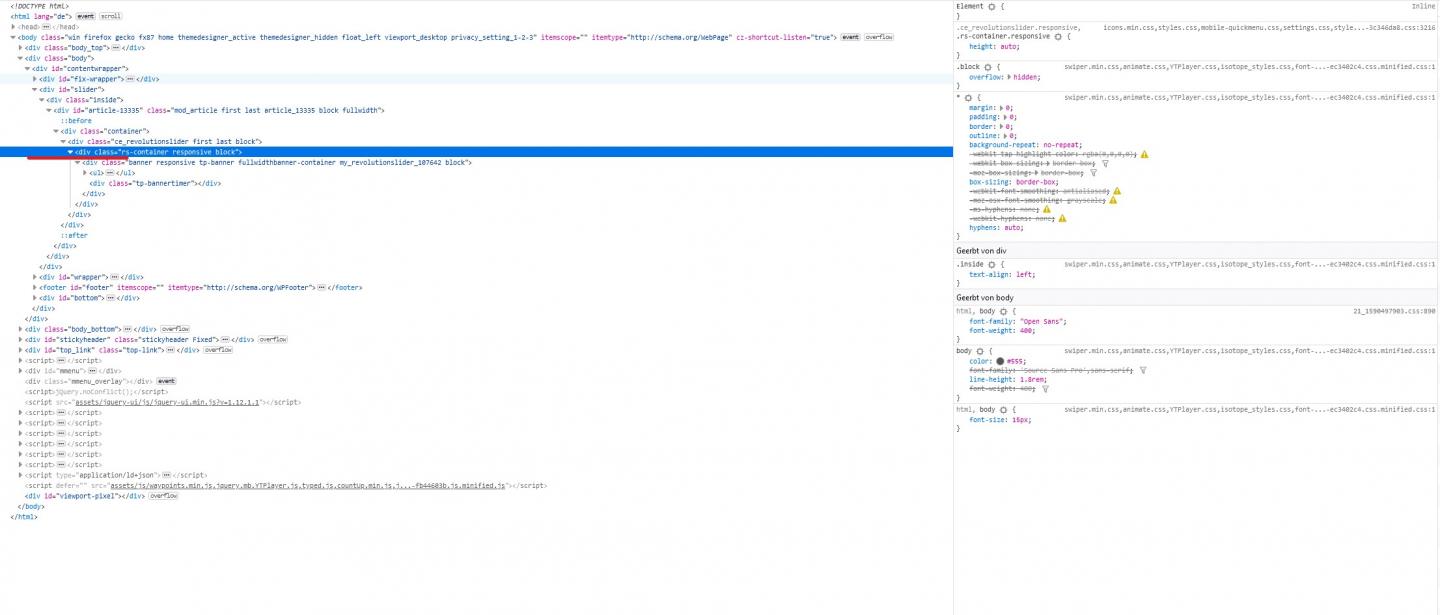The image size is (1440, 615).
Task: Click warning icon beside -ms-hyphens property
Action: (x=1046, y=209)
